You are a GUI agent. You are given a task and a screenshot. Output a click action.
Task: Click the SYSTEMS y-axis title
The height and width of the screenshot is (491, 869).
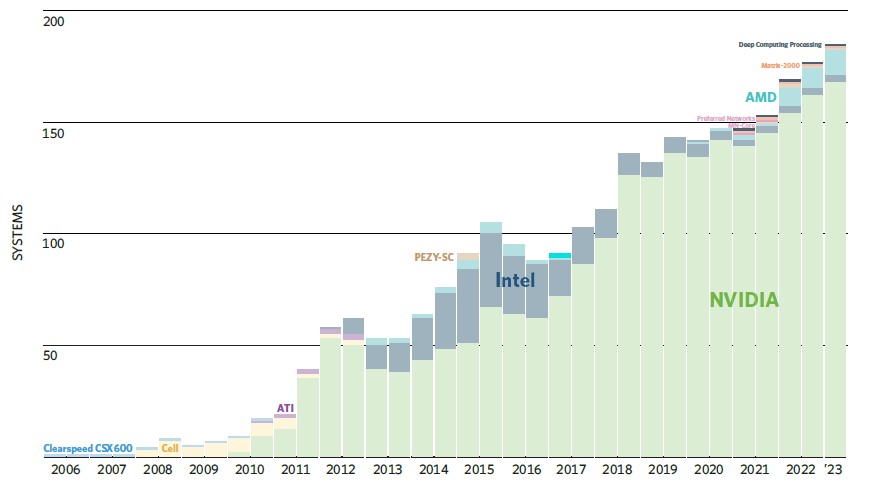click(x=18, y=233)
